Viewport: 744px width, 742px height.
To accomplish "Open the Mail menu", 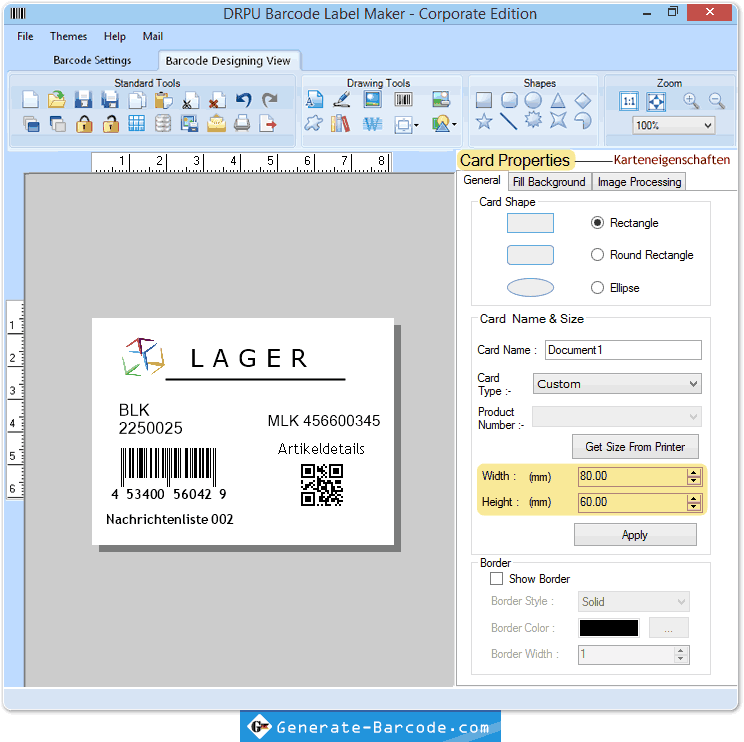I will coord(152,37).
